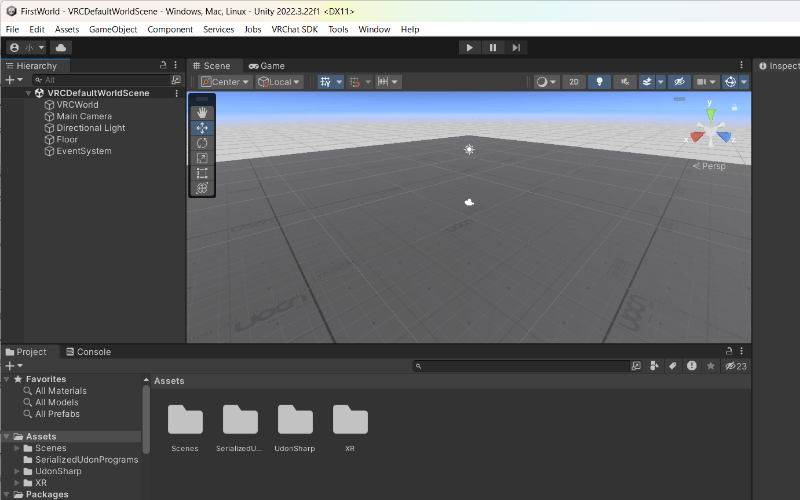
Task: Expand the Scenes folder in tree
Action: tap(17, 448)
